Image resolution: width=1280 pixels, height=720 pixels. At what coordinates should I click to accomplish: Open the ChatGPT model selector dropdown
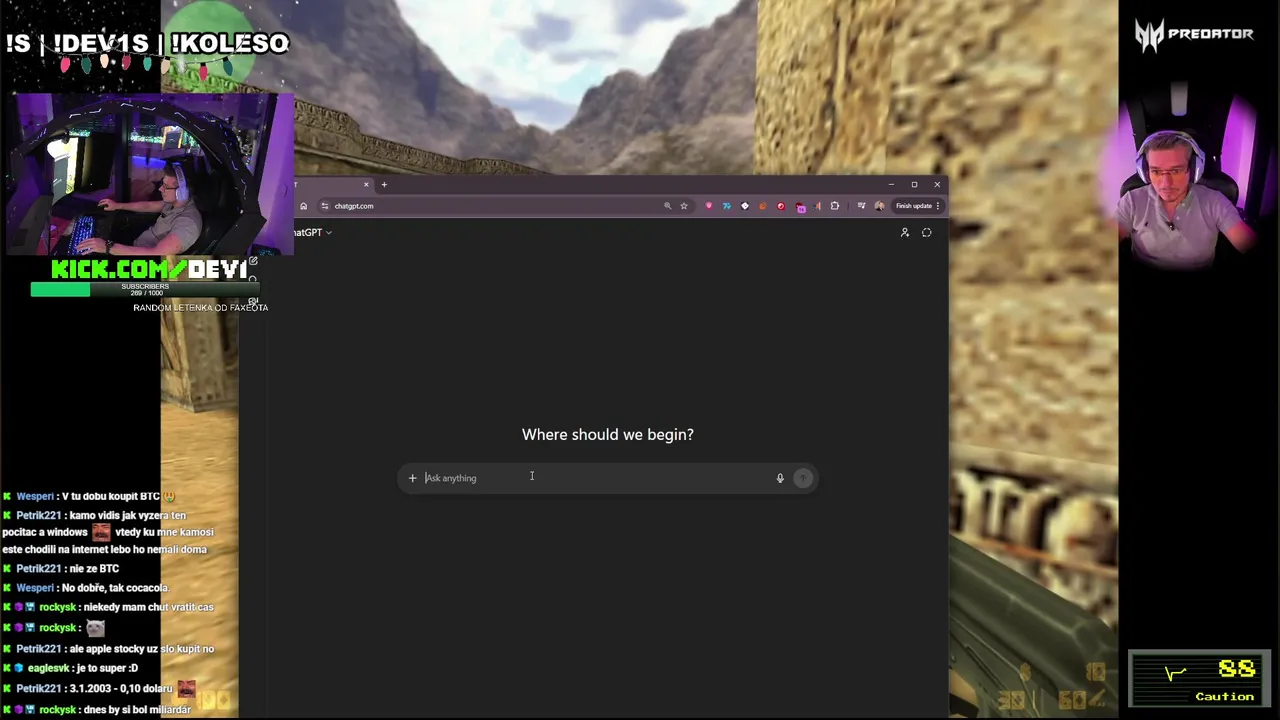pos(312,232)
